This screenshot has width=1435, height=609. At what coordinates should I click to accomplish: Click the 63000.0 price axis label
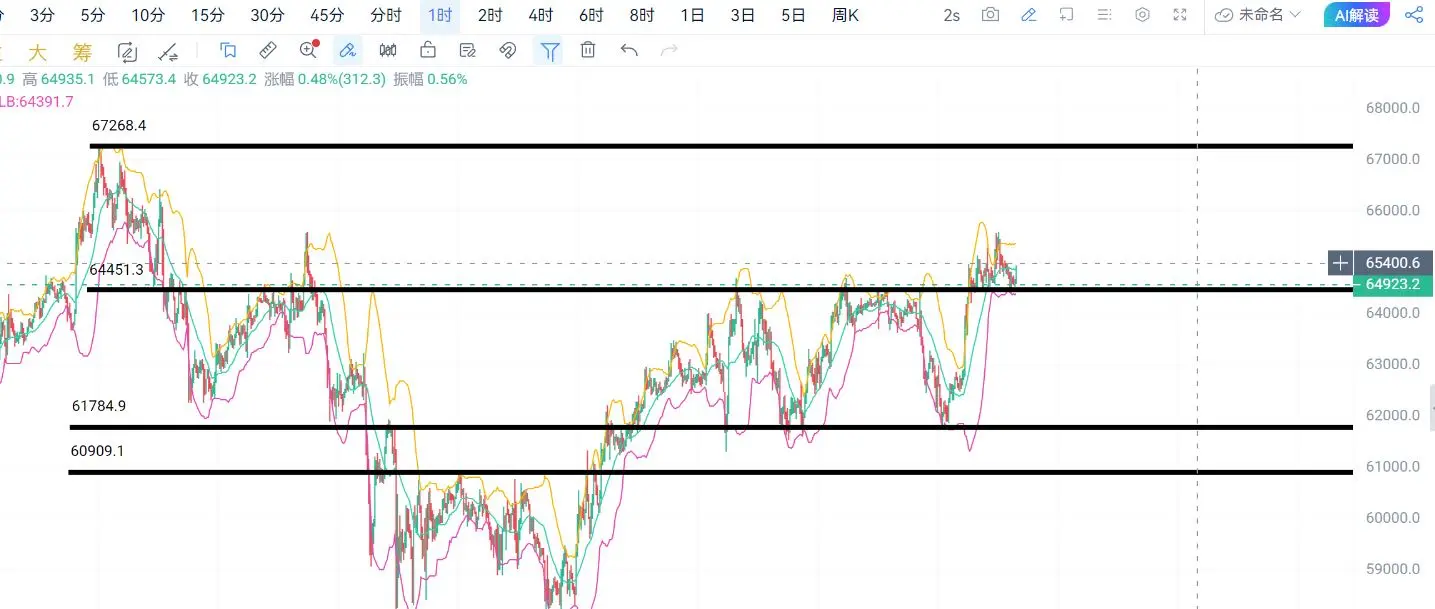[1393, 364]
